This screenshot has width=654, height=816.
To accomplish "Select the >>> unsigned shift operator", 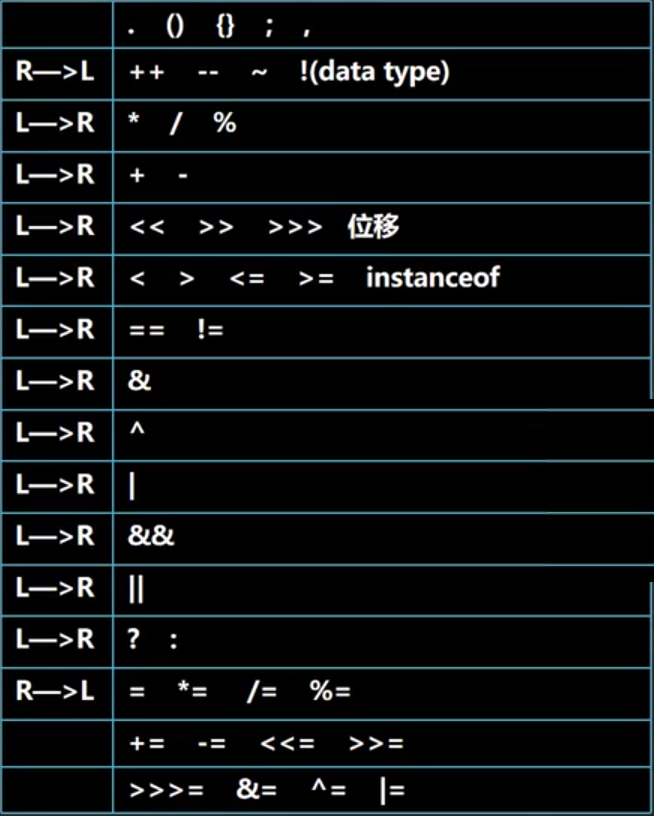I will (x=295, y=227).
